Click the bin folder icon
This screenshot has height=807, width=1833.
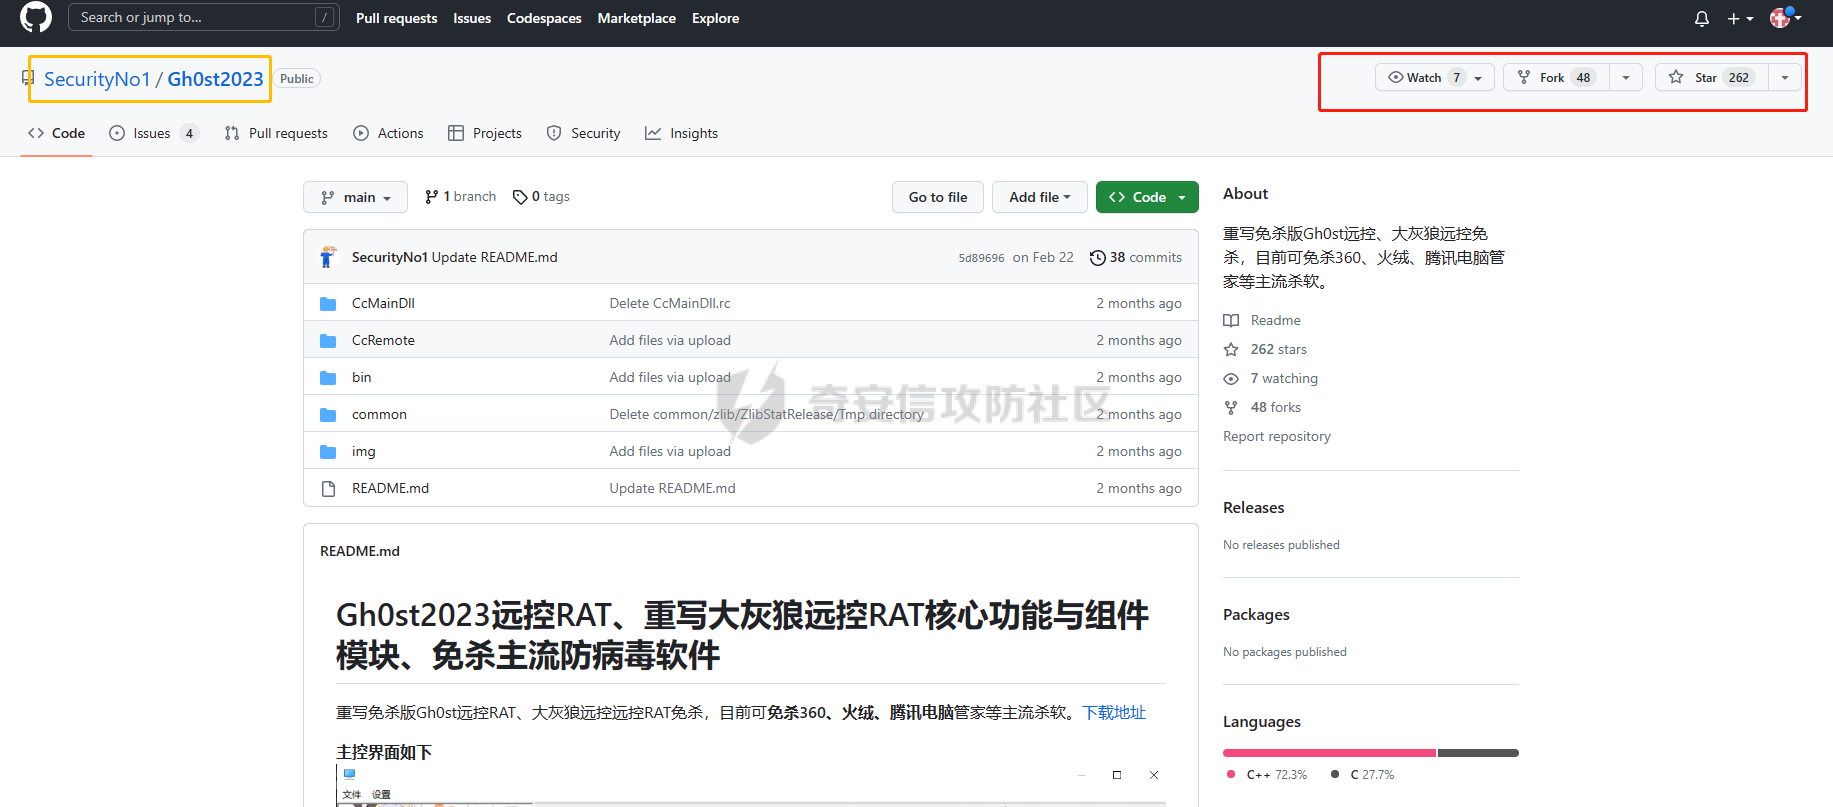[328, 377]
